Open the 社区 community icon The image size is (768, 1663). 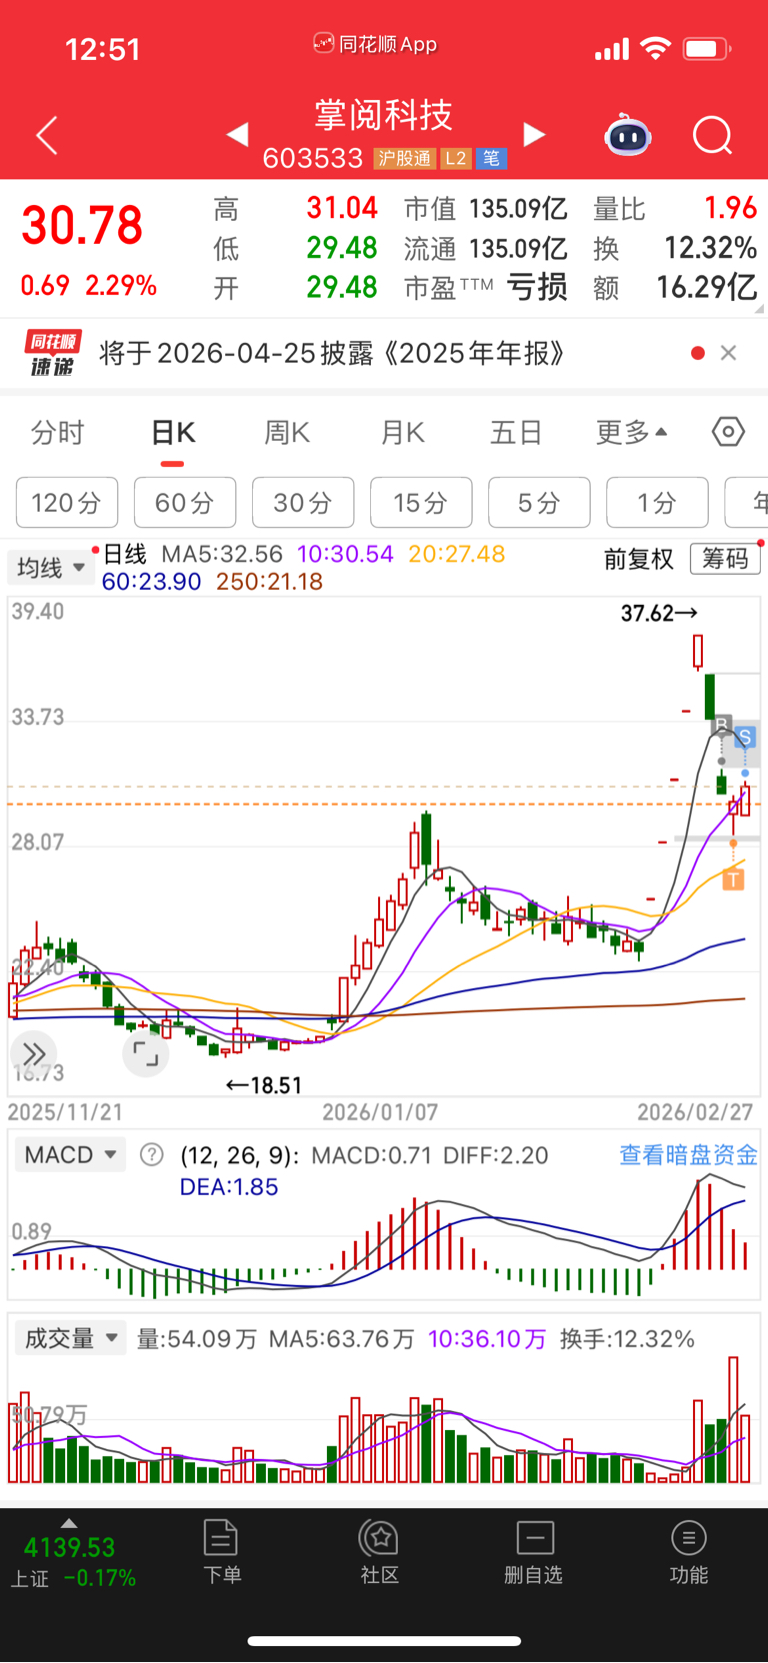[x=380, y=1551]
